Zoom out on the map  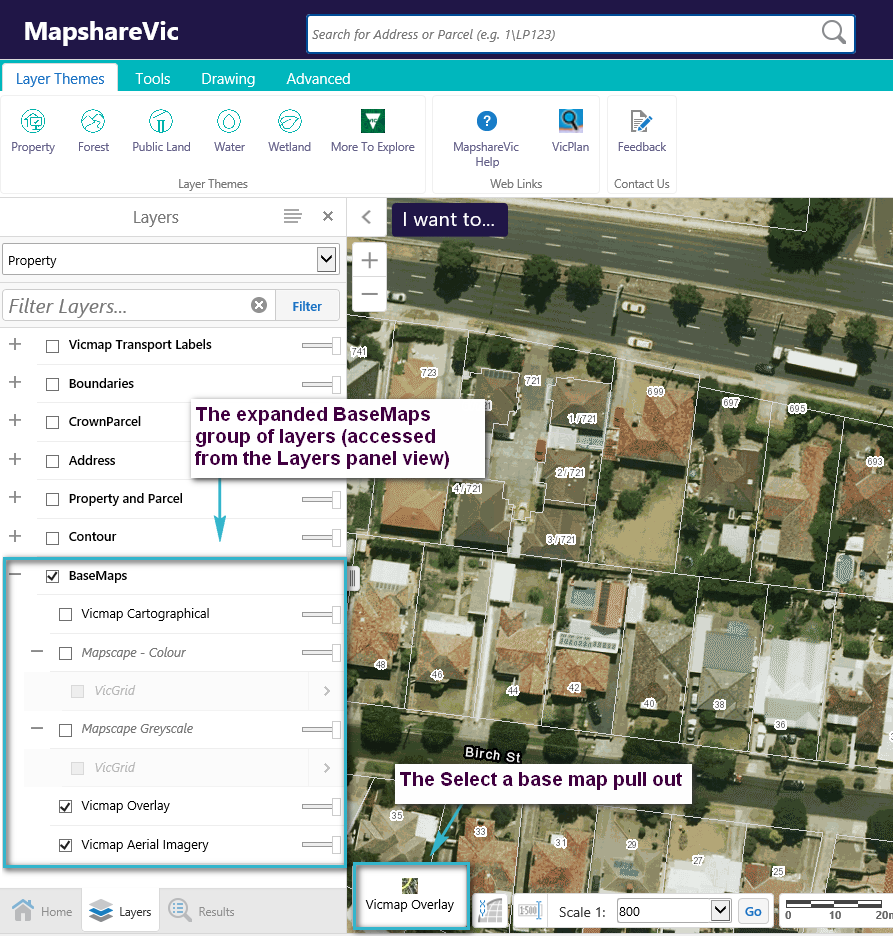point(369,294)
